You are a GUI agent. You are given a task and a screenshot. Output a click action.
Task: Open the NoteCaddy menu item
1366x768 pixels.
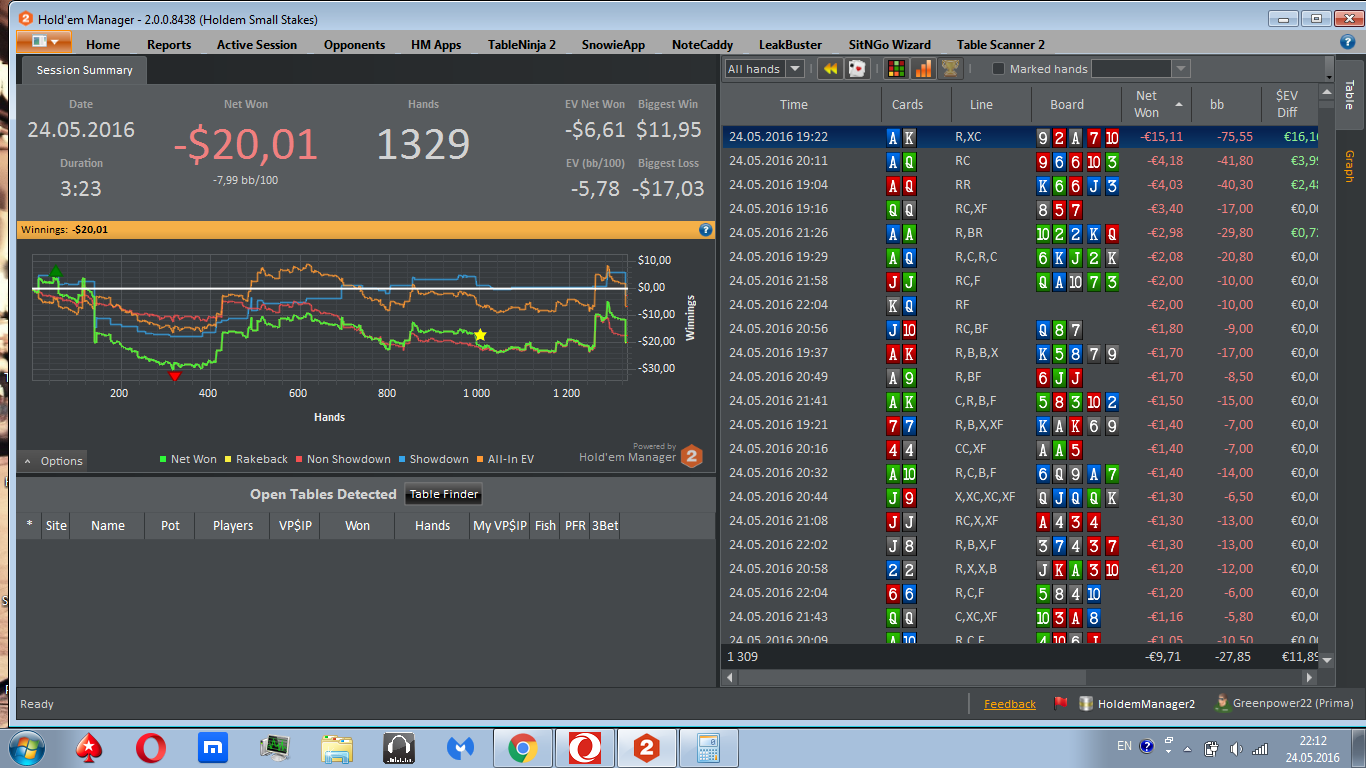(702, 44)
